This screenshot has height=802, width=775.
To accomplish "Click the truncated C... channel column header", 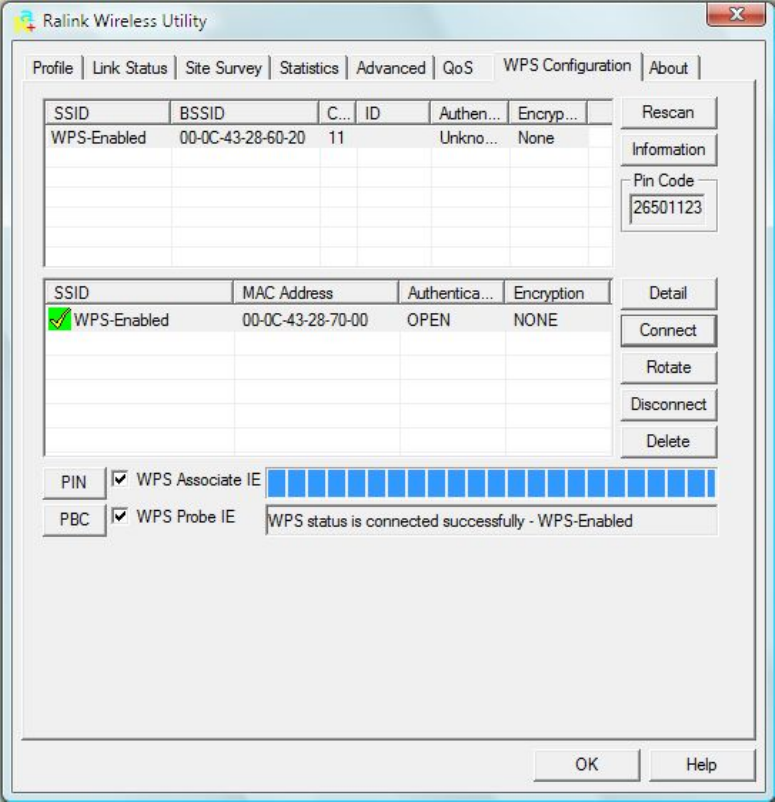I will tap(338, 113).
